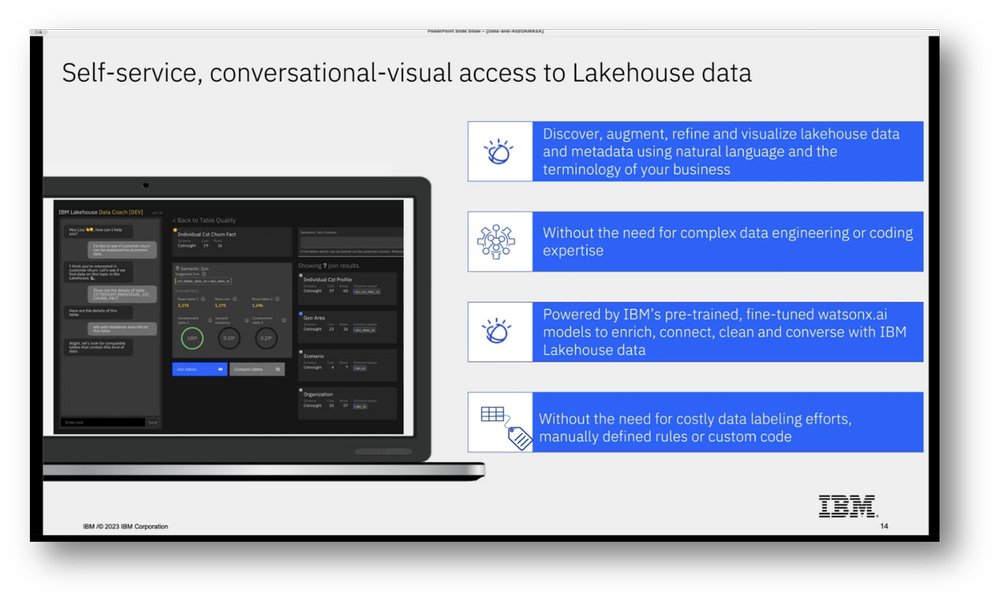Click the schema-based tag on Individual Cst Profile
1000x602 pixels.
[x=367, y=292]
